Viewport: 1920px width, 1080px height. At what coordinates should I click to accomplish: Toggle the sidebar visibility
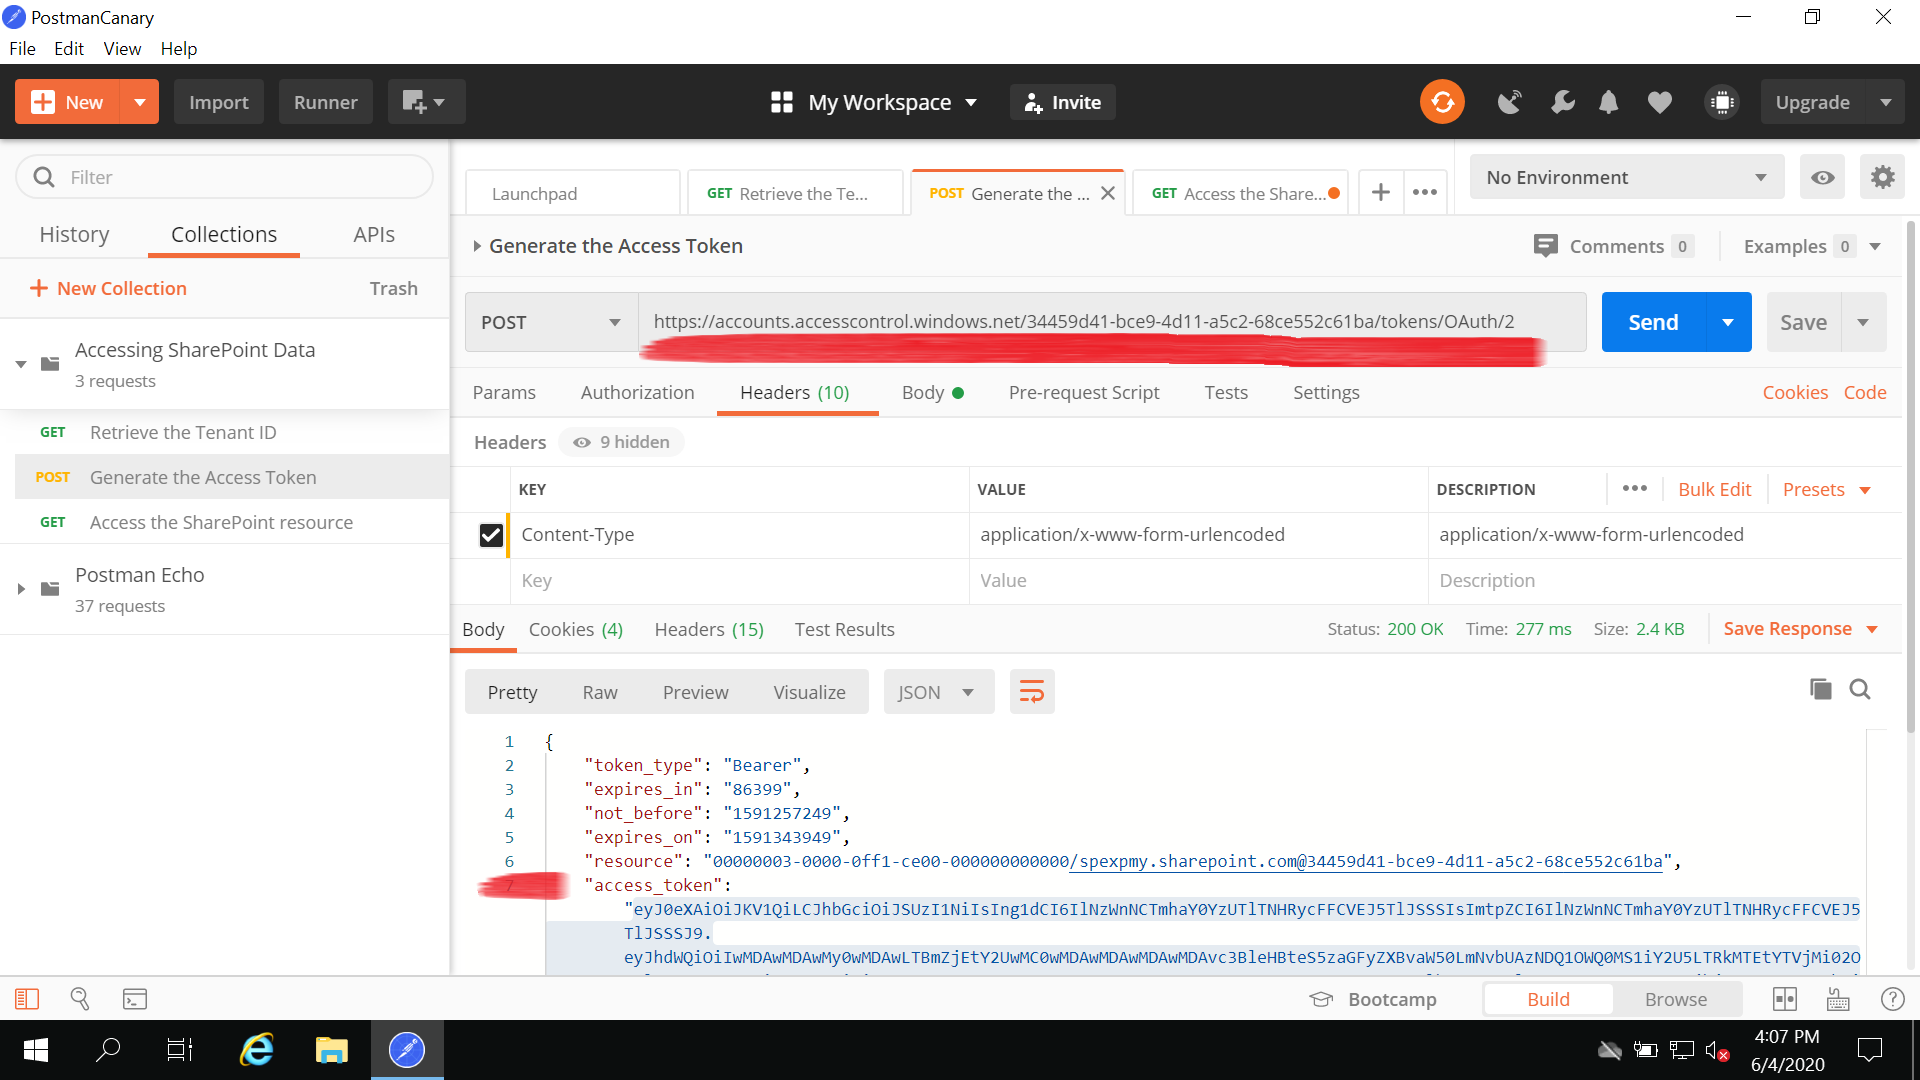(26, 998)
